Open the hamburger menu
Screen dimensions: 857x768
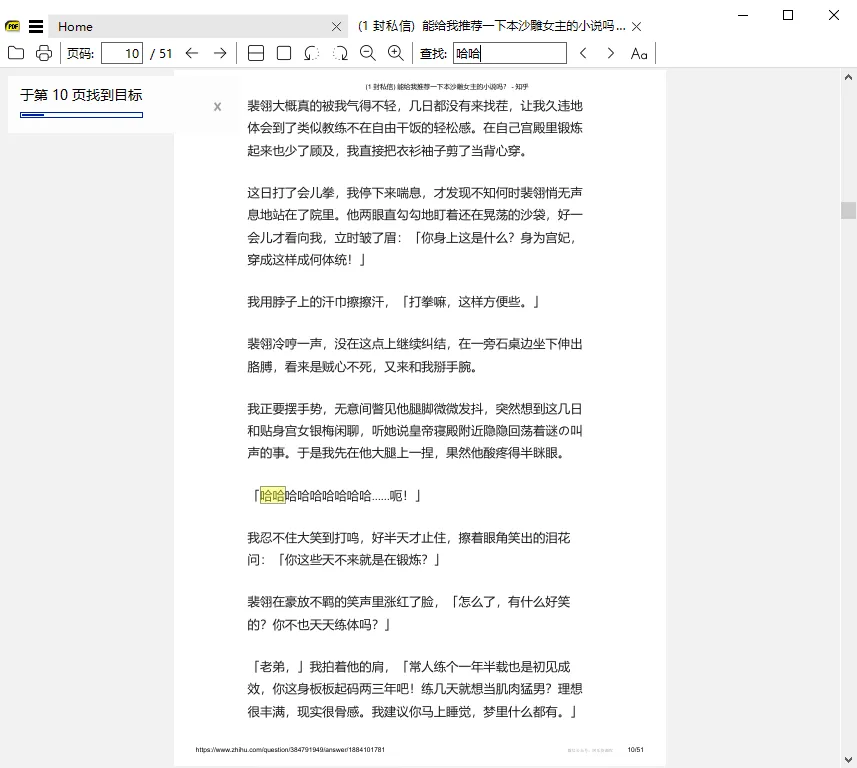coord(36,25)
